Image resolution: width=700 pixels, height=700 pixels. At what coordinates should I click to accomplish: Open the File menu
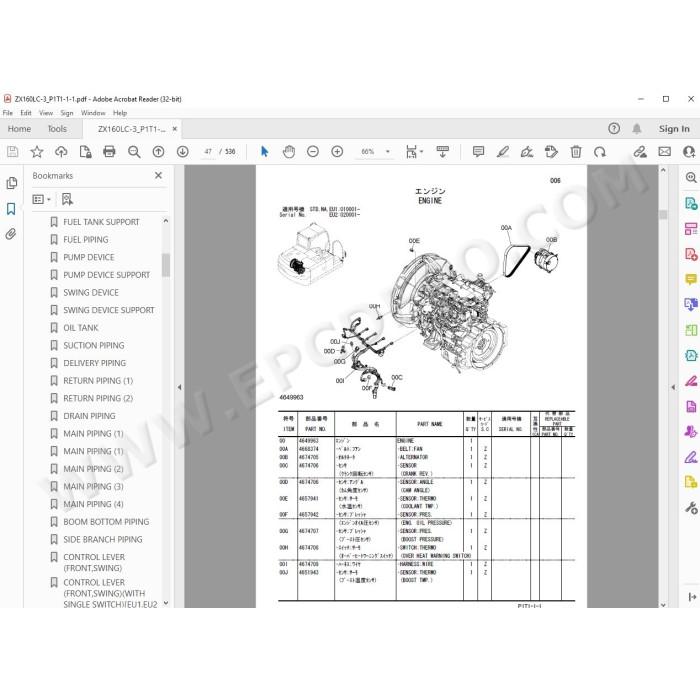point(8,113)
